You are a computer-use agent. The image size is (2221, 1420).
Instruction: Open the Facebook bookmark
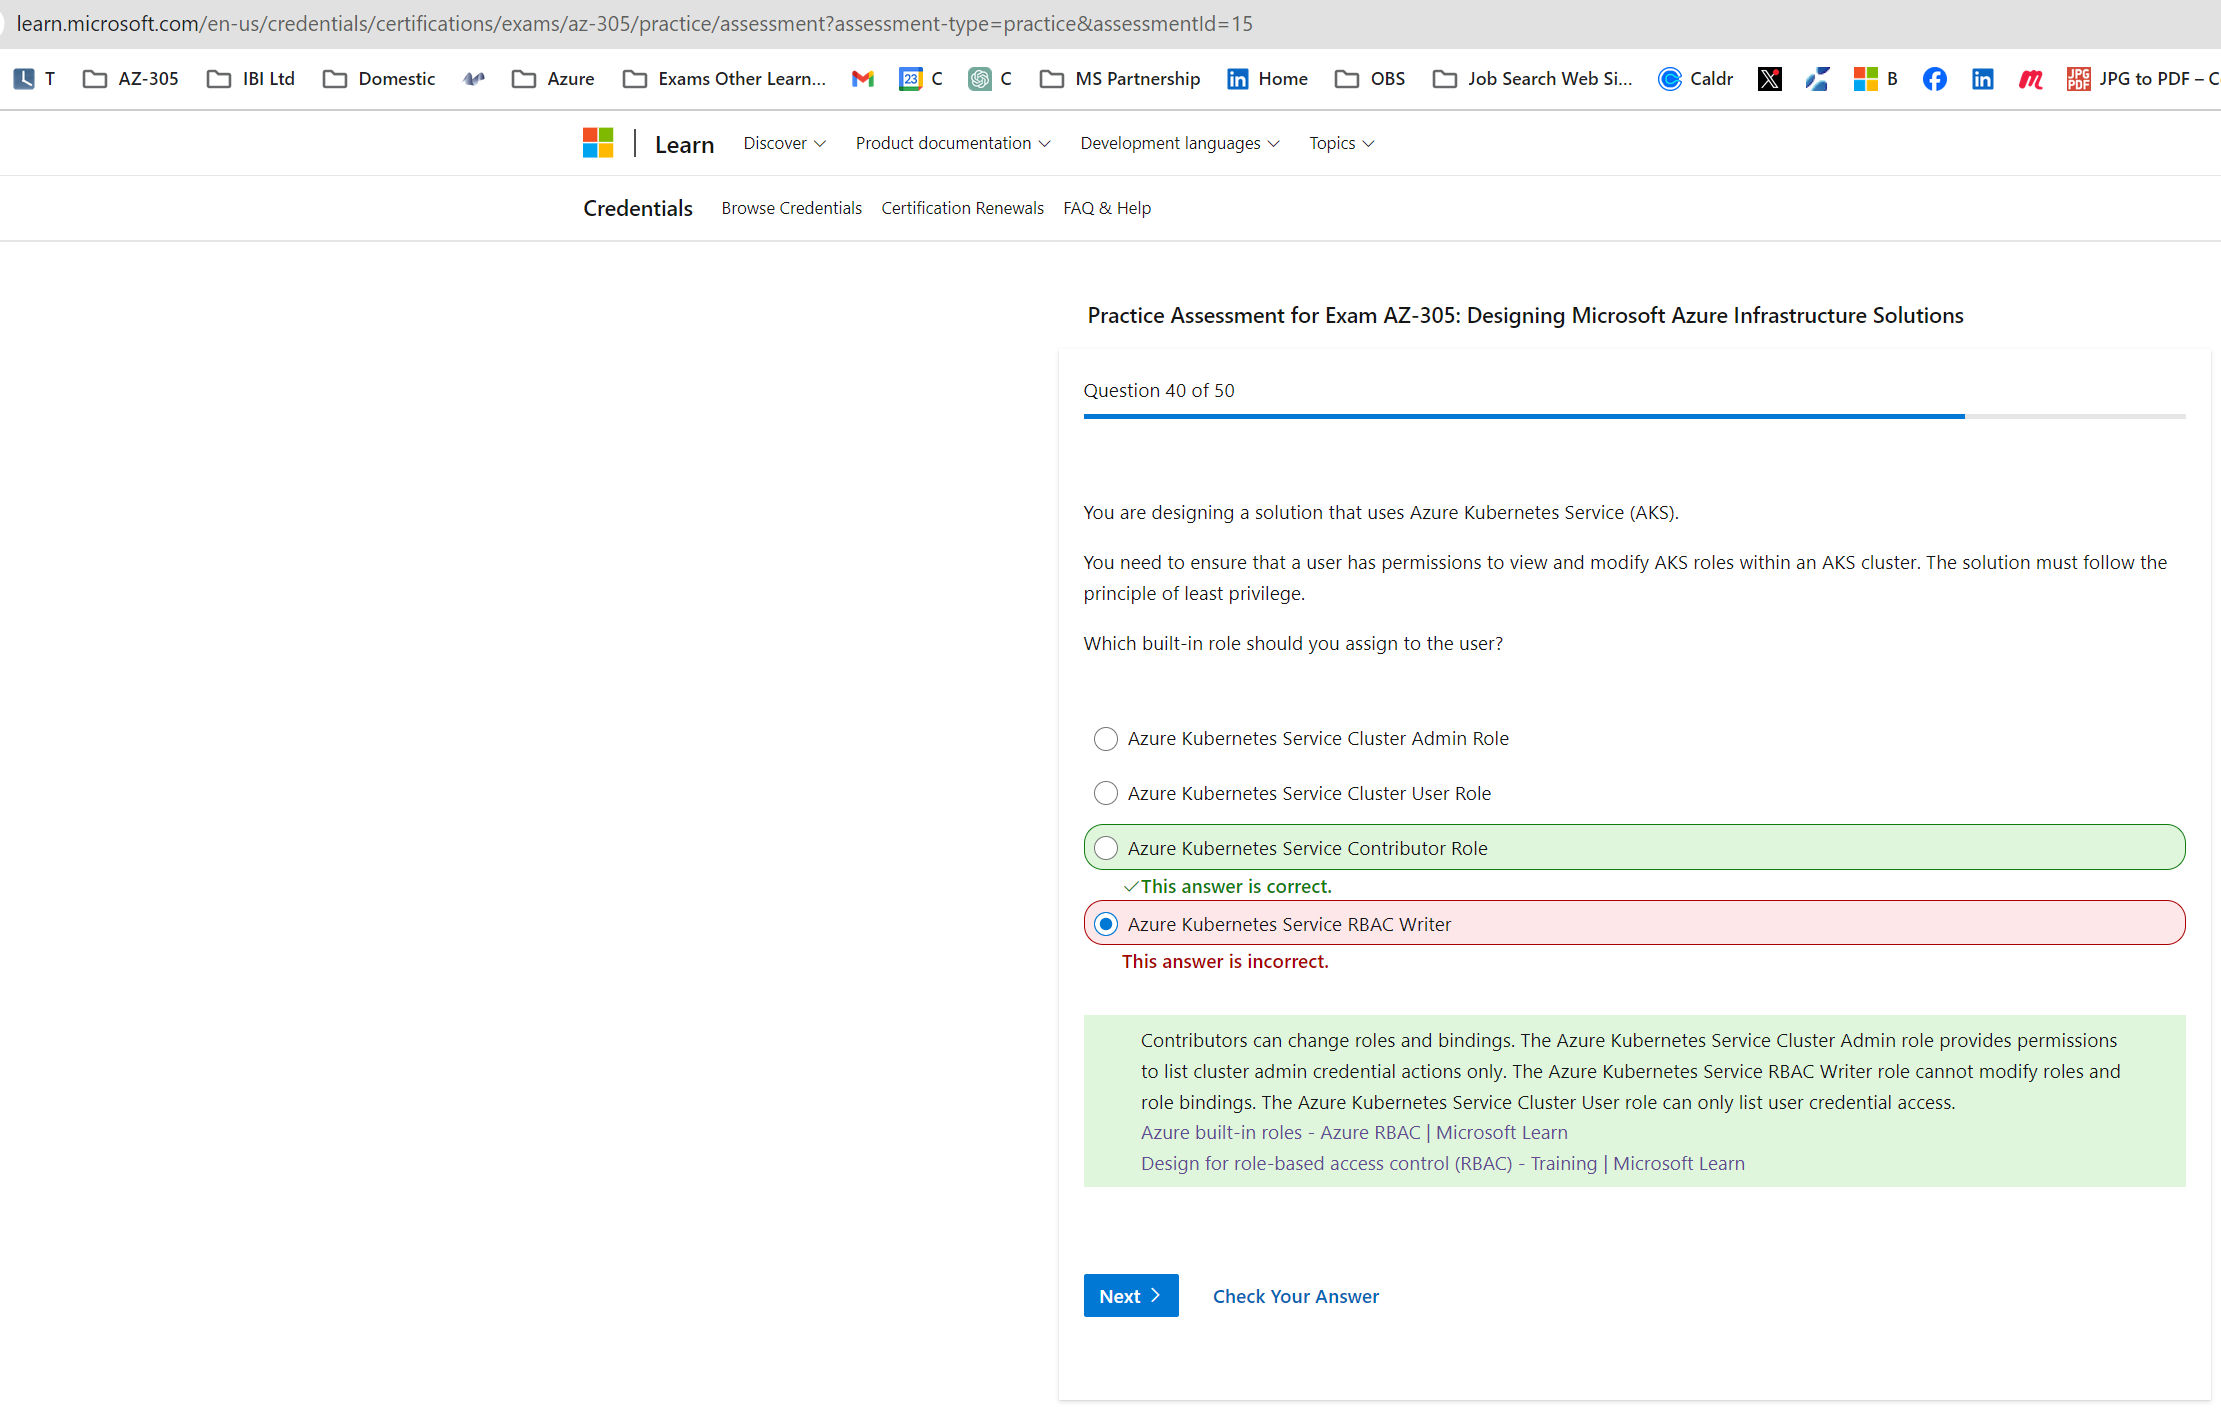point(1935,79)
